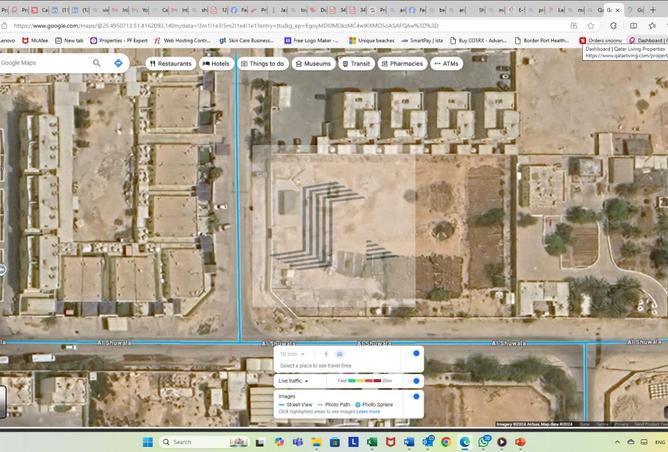
Task: Click the traffic Fast-Slow color legend
Action: point(364,381)
